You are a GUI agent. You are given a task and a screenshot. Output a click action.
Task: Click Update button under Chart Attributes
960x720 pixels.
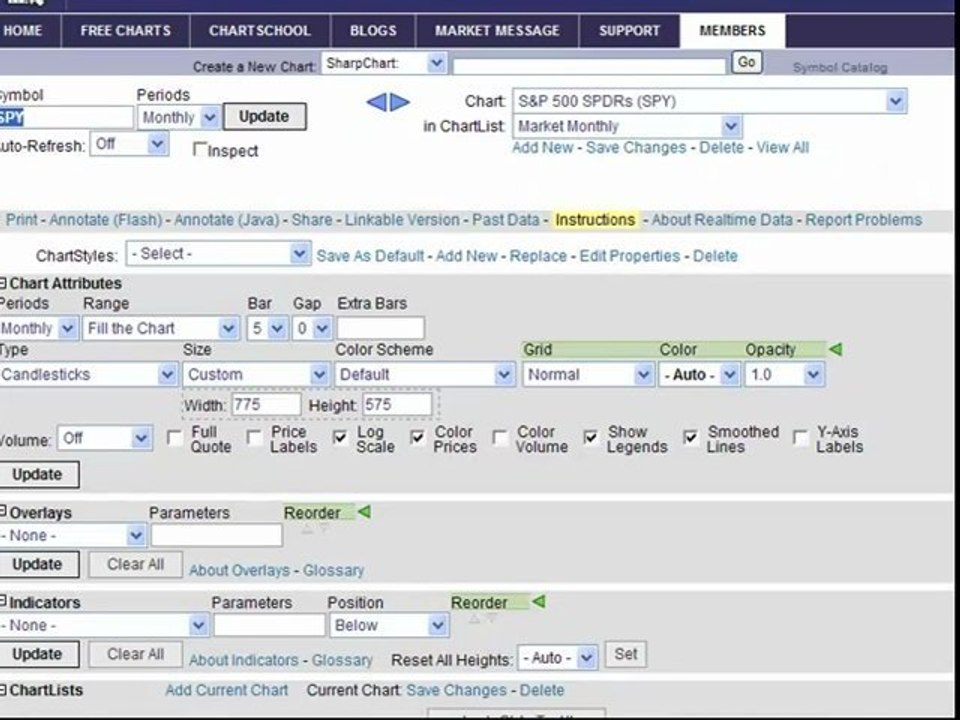pos(38,474)
